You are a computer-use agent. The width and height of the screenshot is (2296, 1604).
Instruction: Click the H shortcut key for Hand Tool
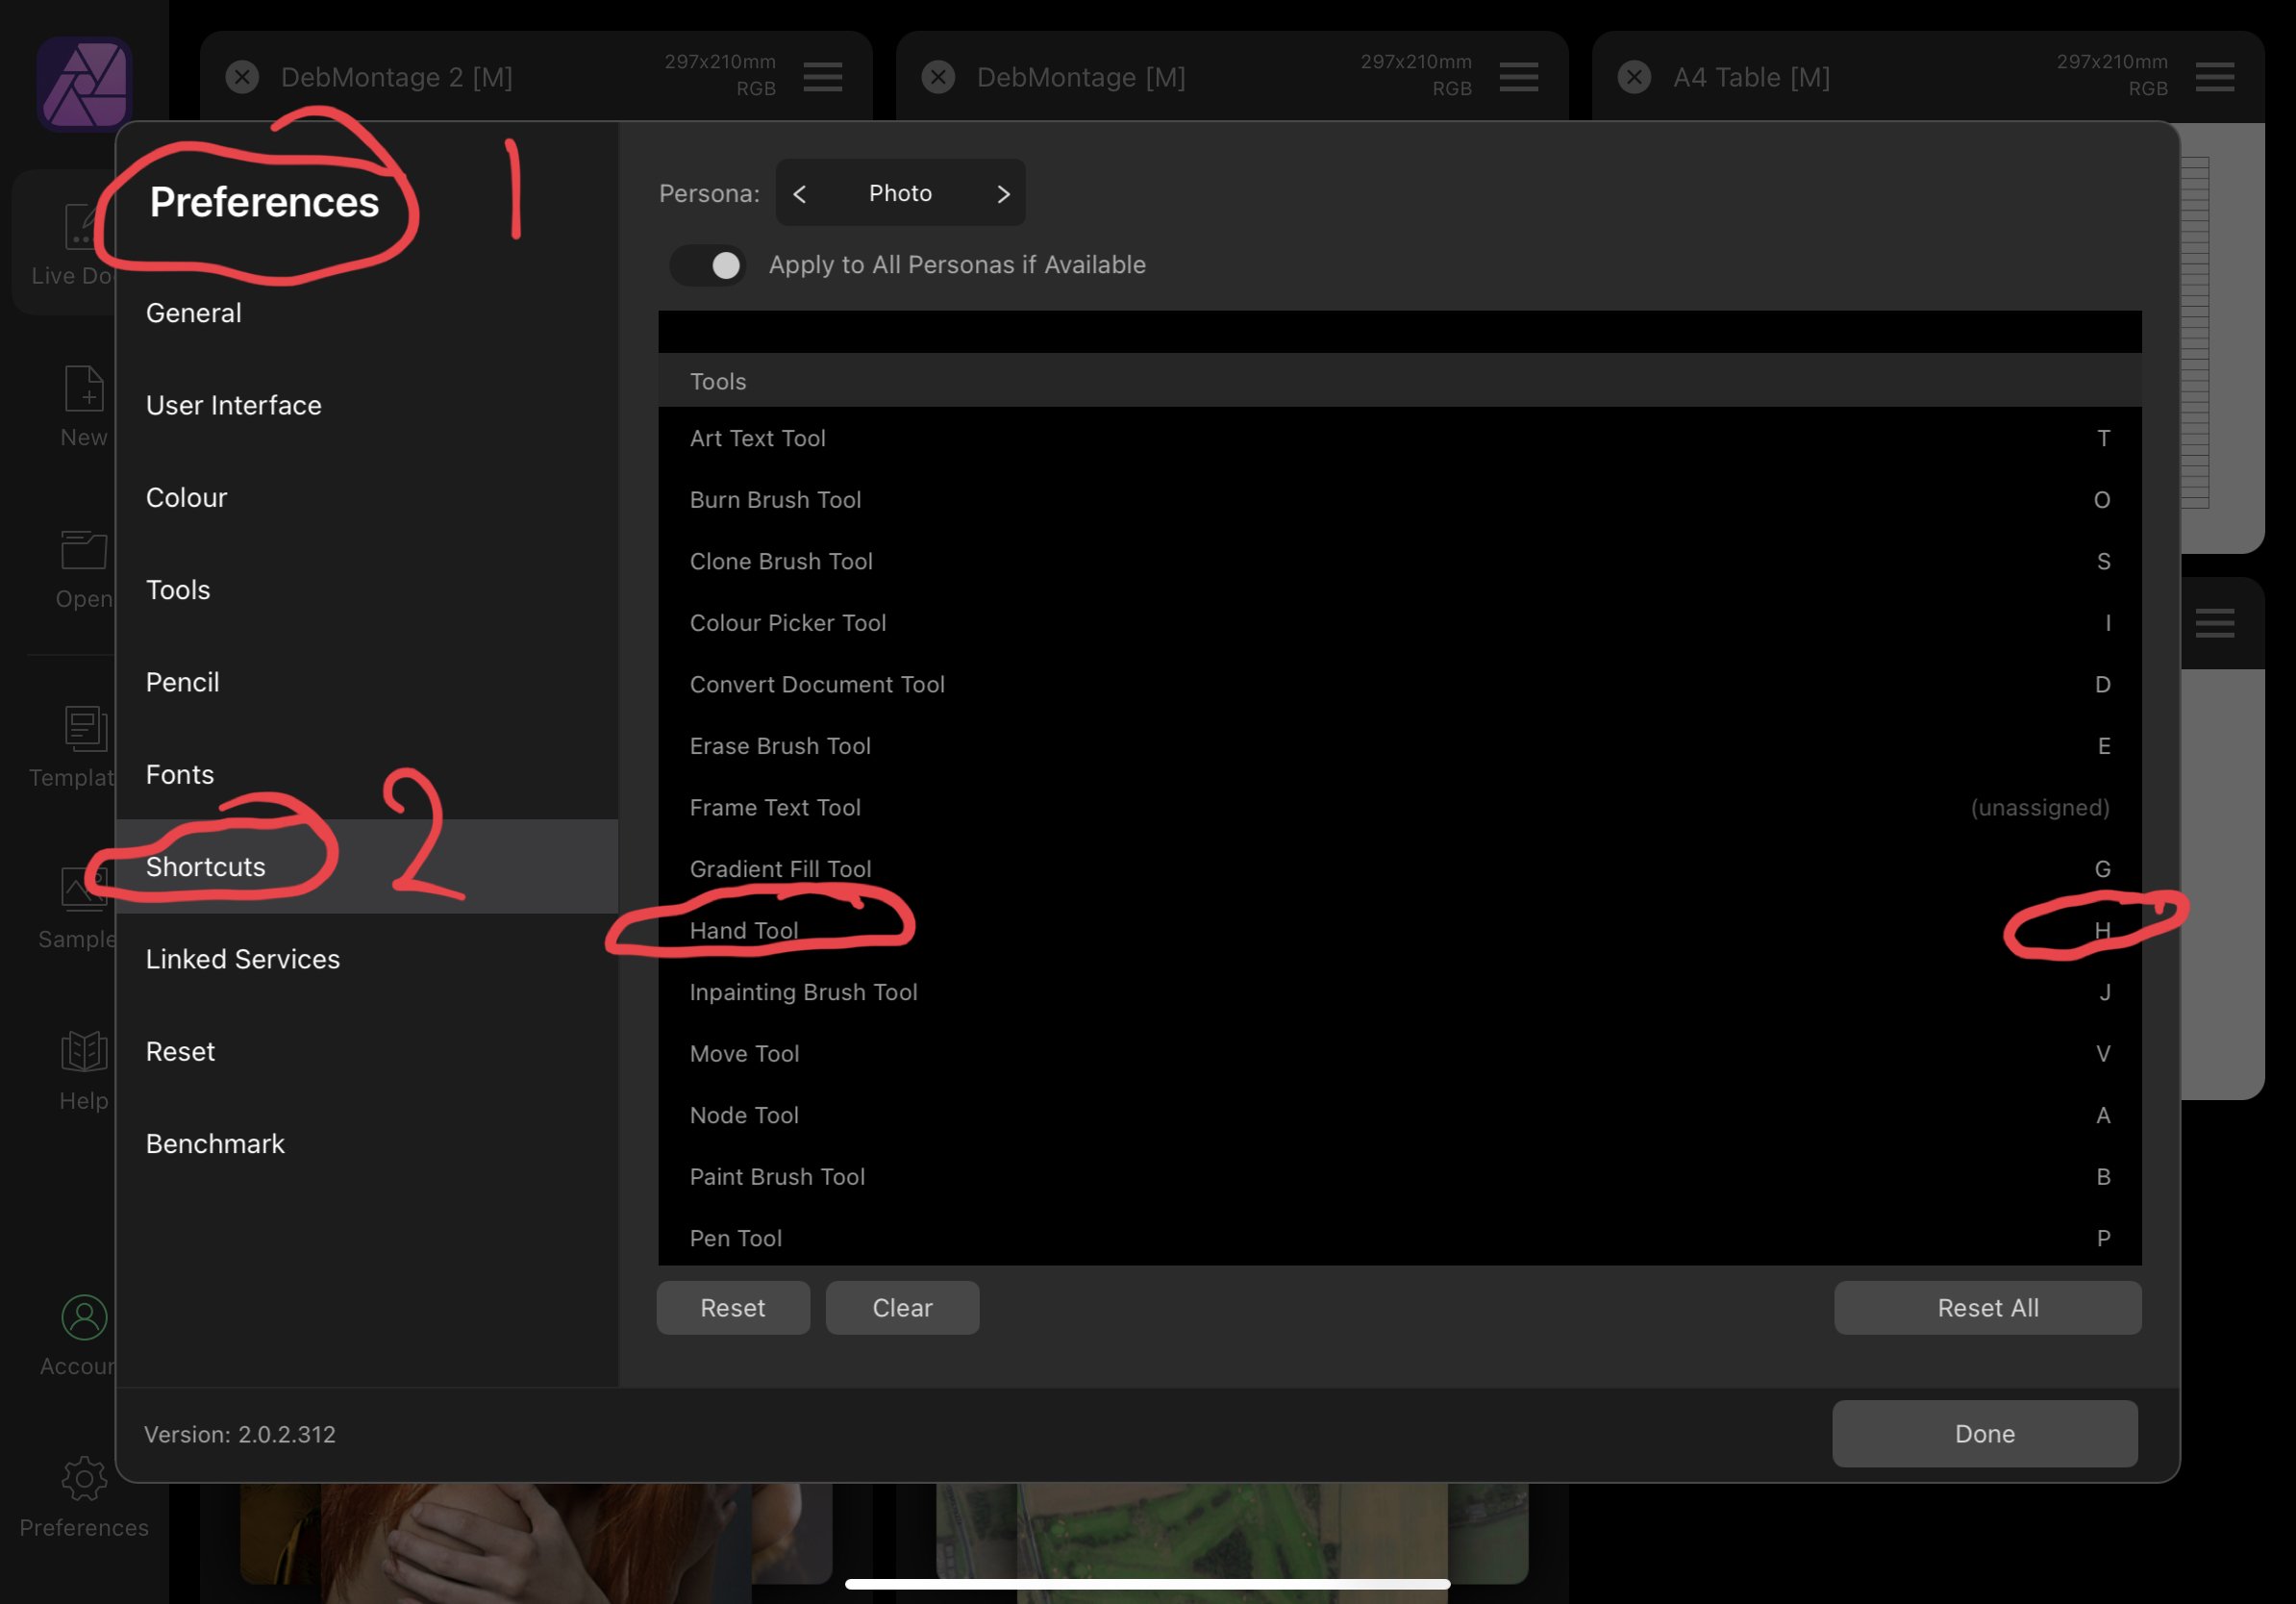pyautogui.click(x=2102, y=930)
